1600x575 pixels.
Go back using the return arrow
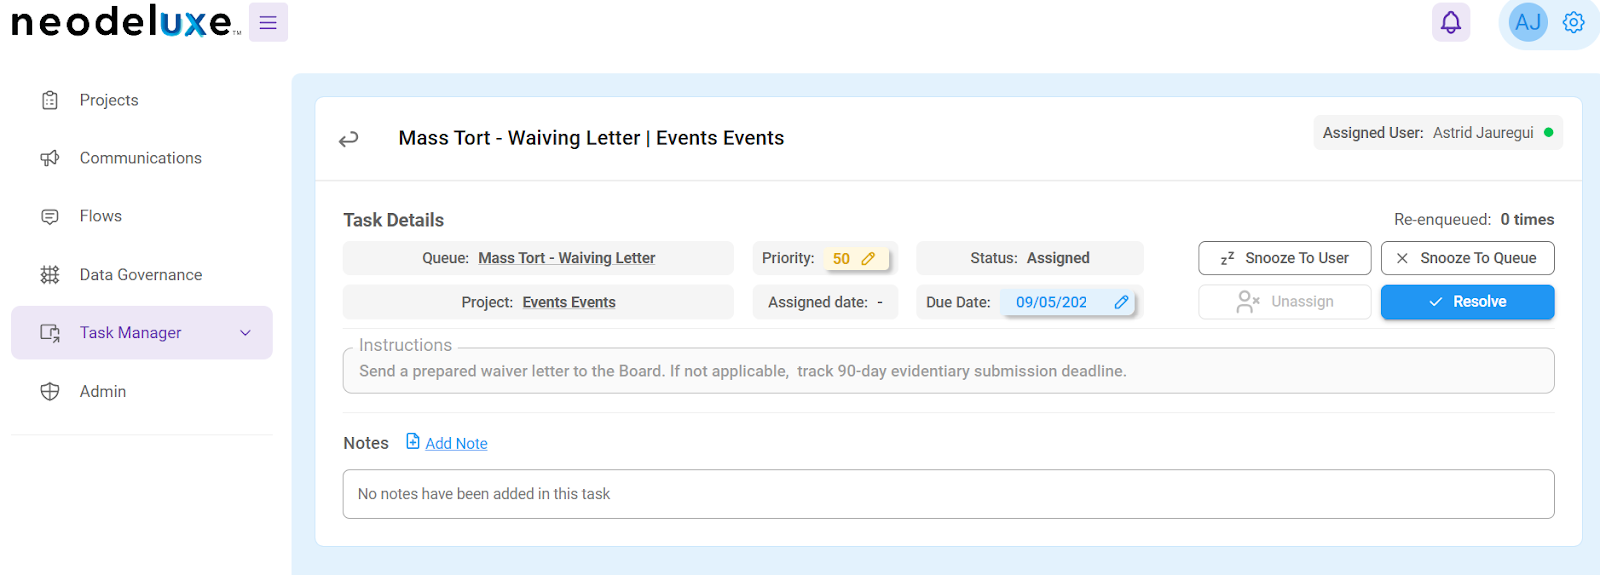(x=348, y=139)
